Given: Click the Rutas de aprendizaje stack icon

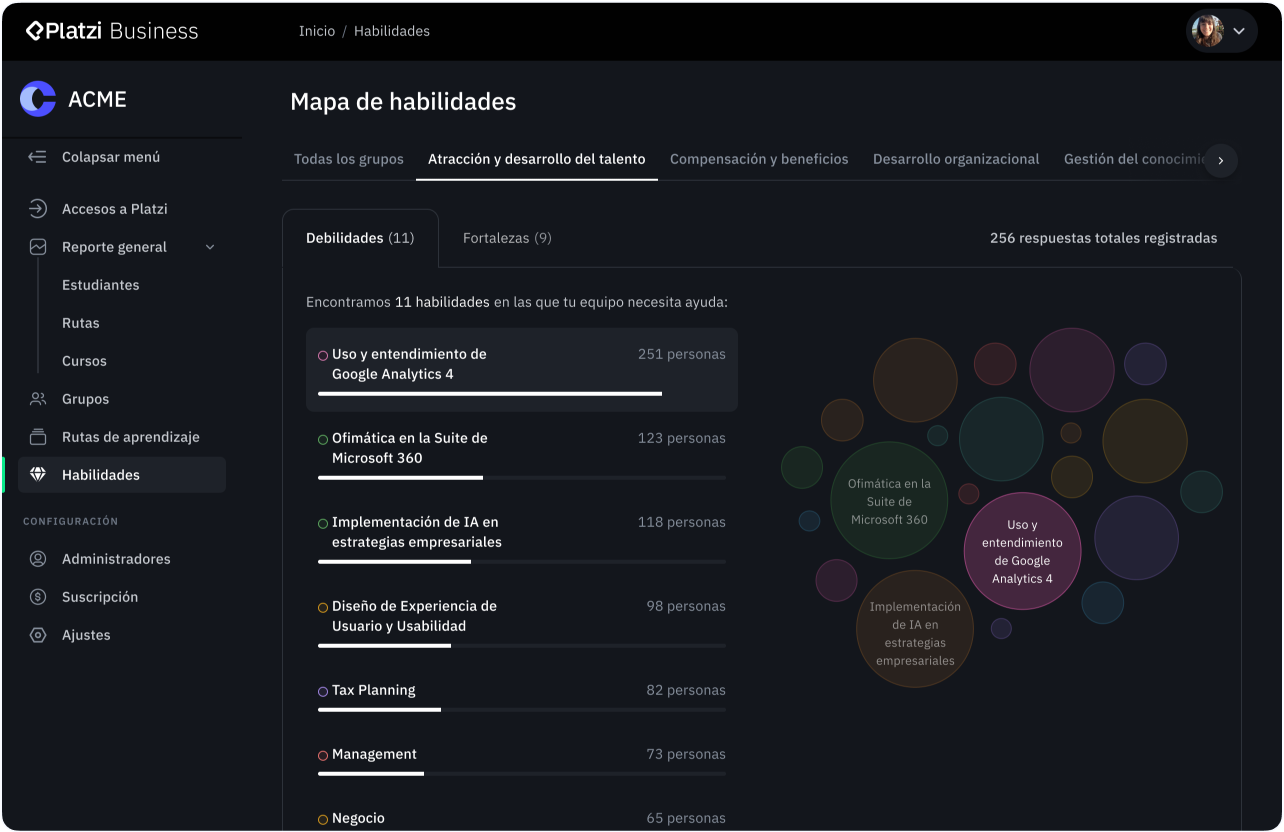Looking at the screenshot, I should point(38,437).
